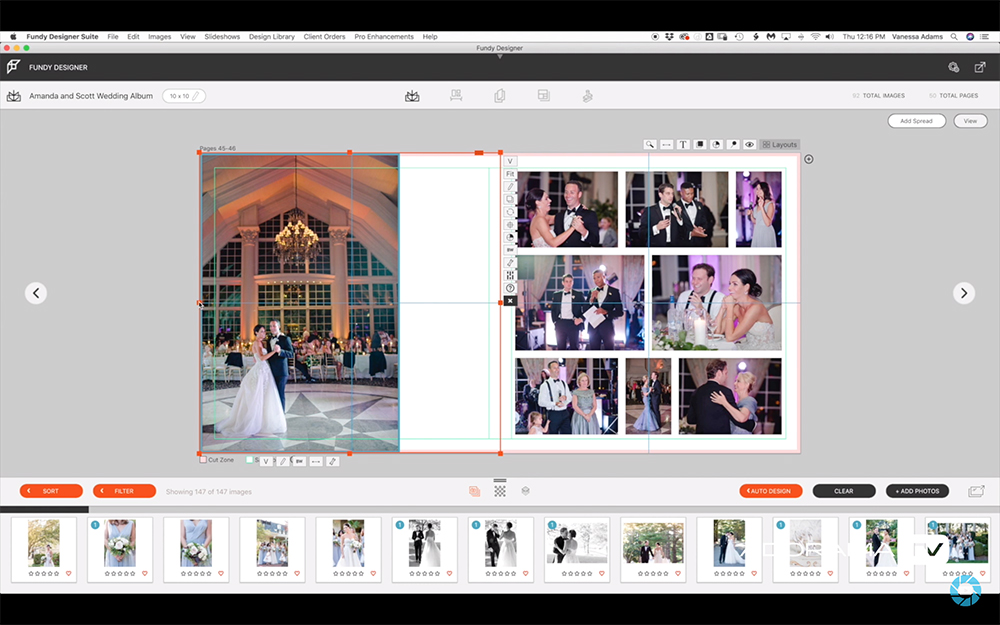Open the Pro Enhancements menu
Screen dimensions: 1000x625
[x=385, y=37]
